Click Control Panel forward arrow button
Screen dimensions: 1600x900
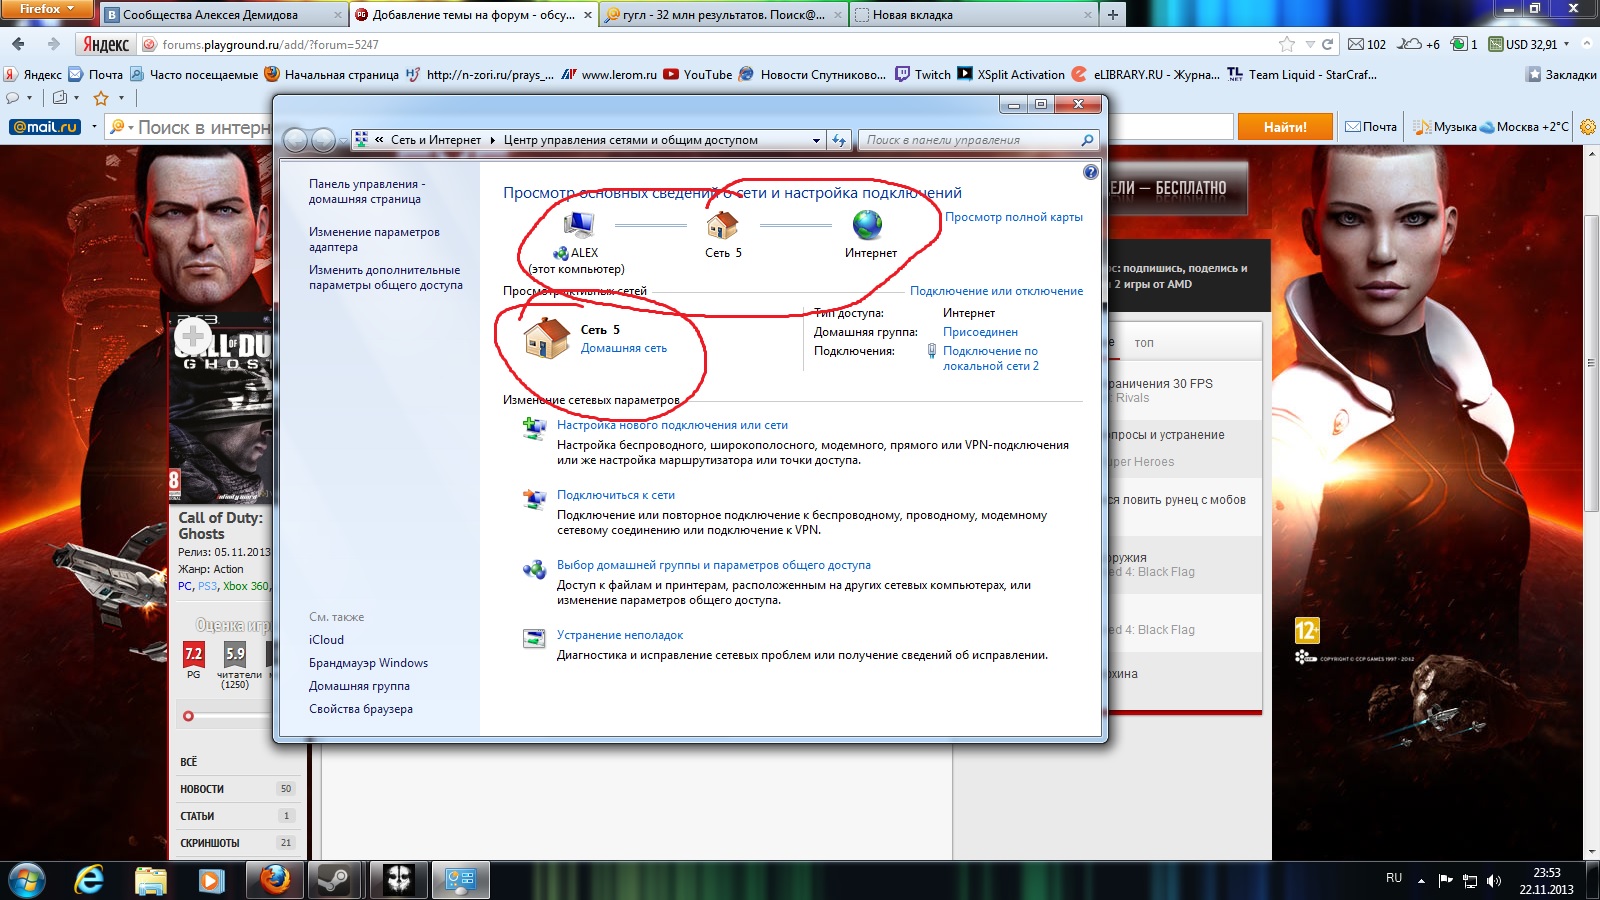click(x=323, y=140)
